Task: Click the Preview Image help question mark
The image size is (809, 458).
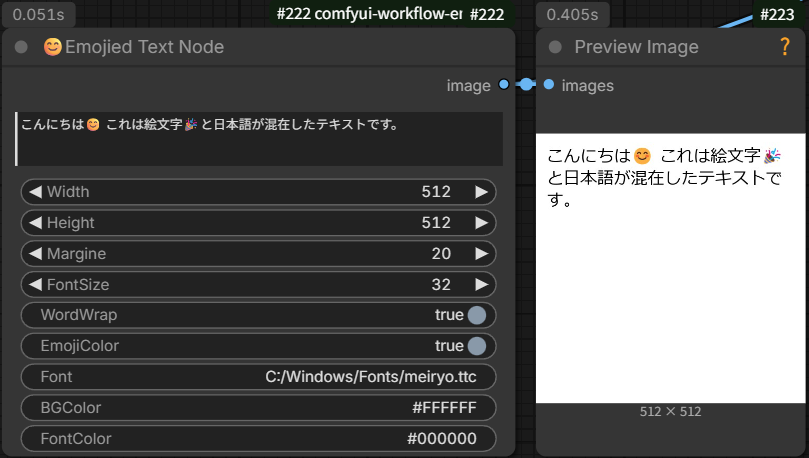Action: [x=784, y=46]
